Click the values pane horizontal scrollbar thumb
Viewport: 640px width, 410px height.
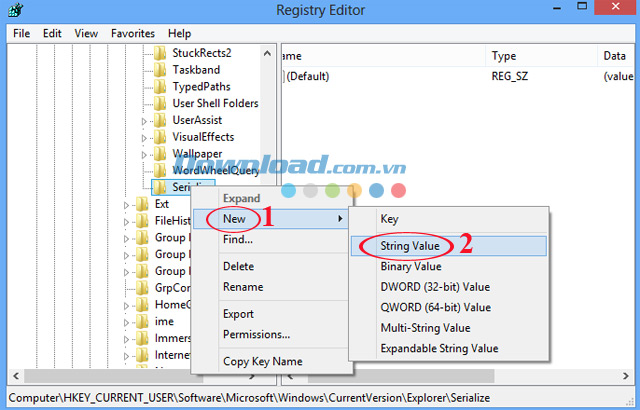401,376
